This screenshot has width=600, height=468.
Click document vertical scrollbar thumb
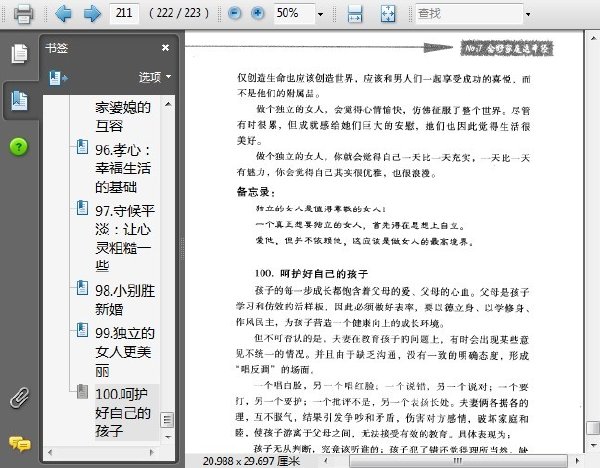(x=593, y=427)
